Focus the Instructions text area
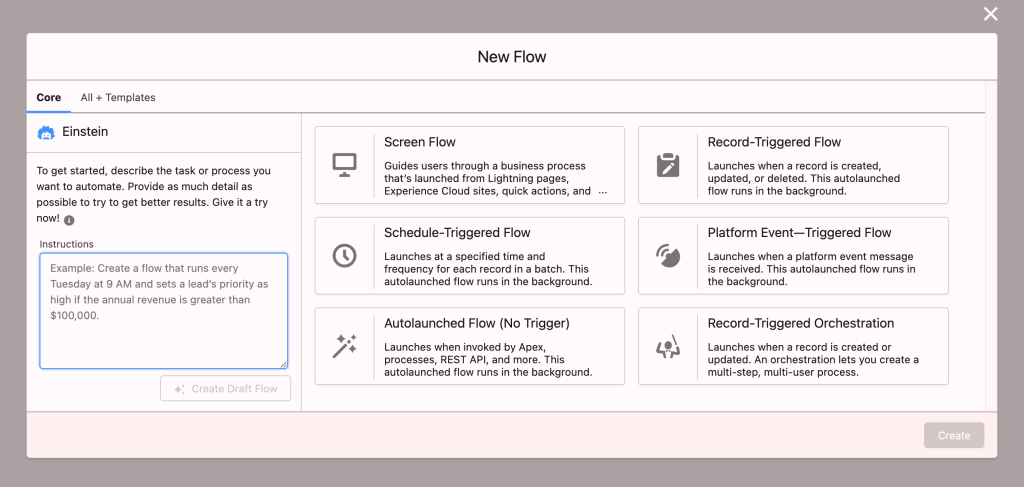1024x487 pixels. 163,310
